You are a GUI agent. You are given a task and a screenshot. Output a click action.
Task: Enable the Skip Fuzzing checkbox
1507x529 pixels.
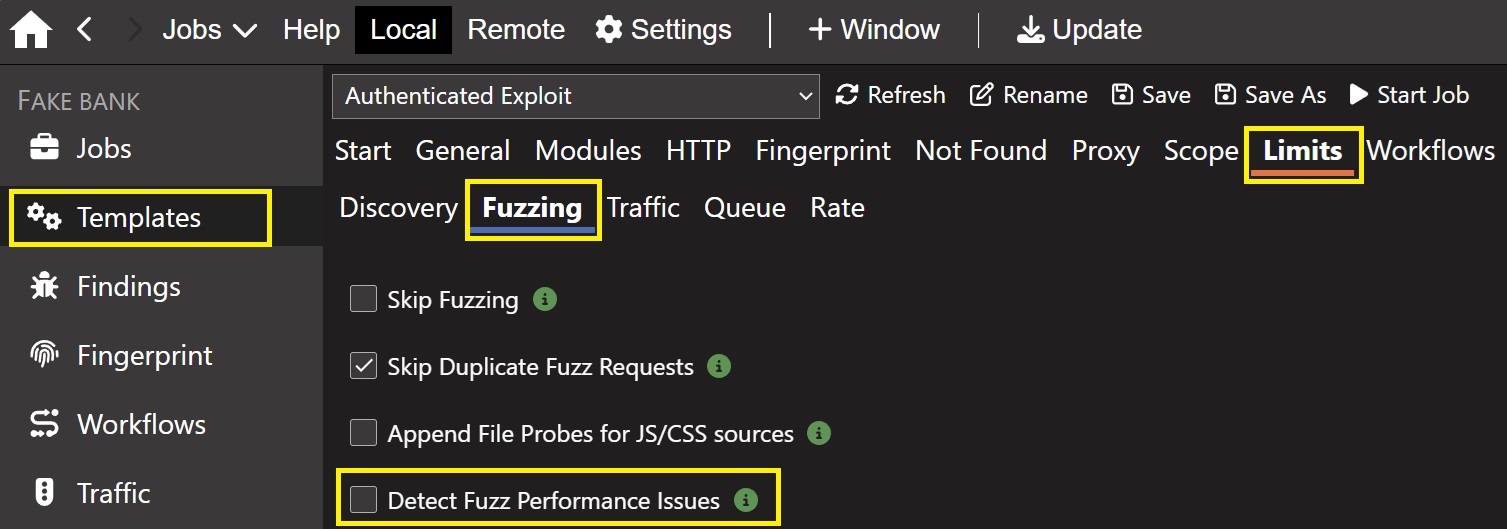tap(363, 299)
